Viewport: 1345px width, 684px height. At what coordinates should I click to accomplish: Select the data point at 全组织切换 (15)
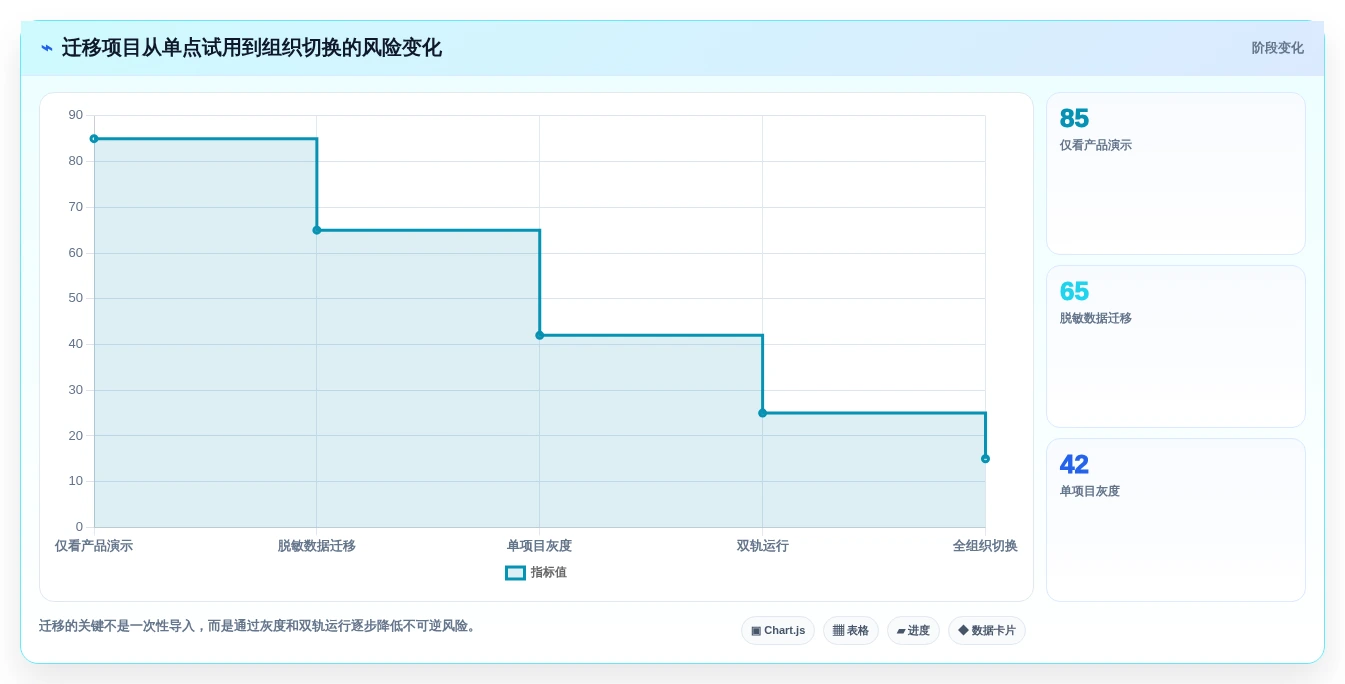(x=985, y=459)
